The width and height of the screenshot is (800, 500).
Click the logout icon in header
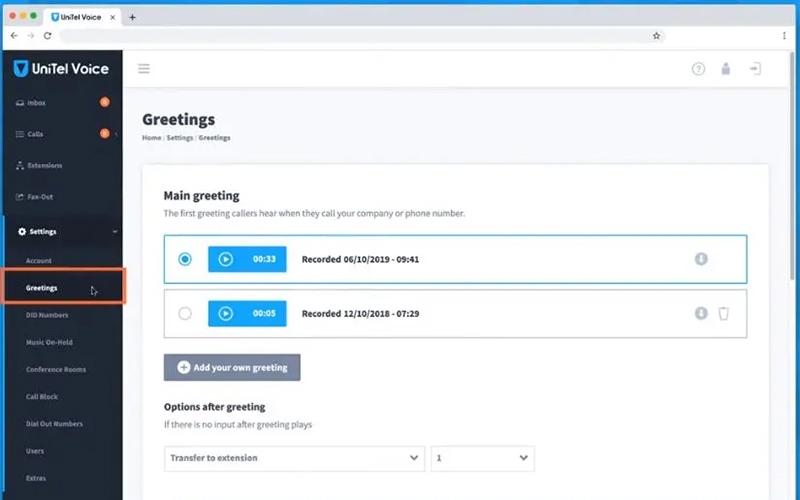pos(755,68)
